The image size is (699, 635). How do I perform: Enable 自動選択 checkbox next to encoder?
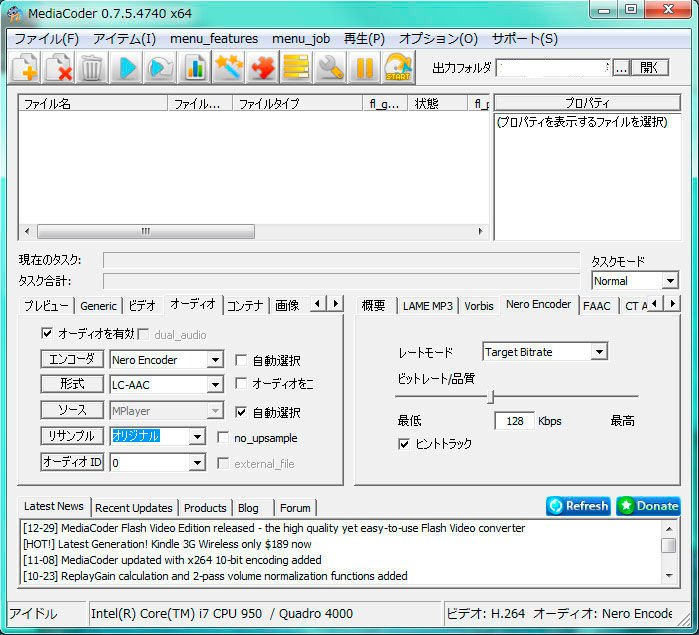(241, 360)
